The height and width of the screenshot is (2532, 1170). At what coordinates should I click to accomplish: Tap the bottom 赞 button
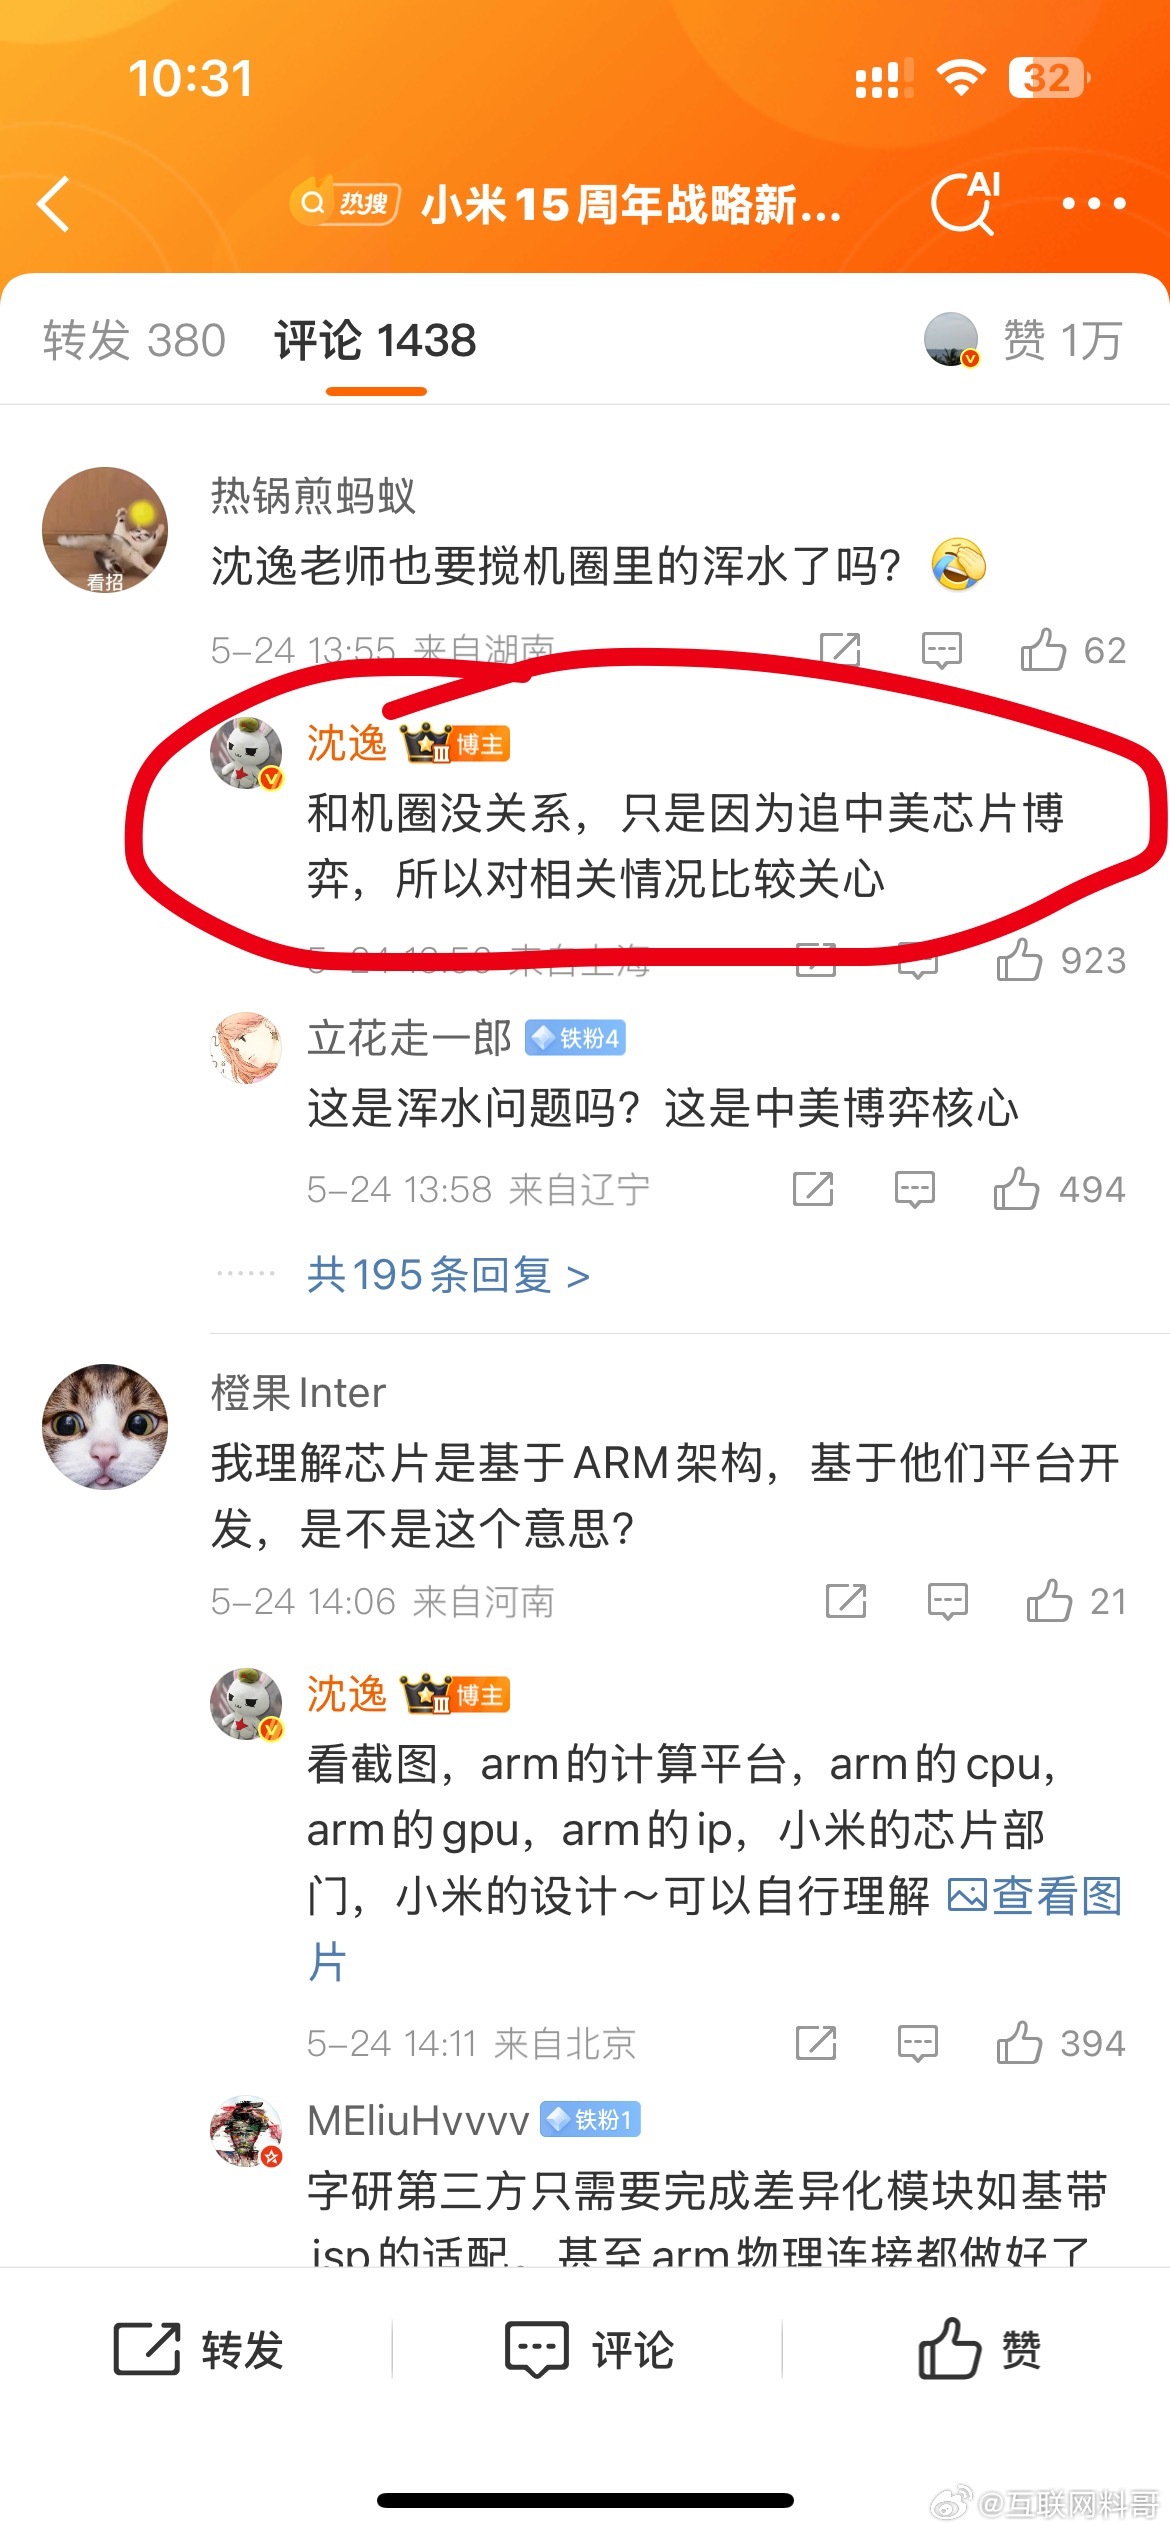980,2349
